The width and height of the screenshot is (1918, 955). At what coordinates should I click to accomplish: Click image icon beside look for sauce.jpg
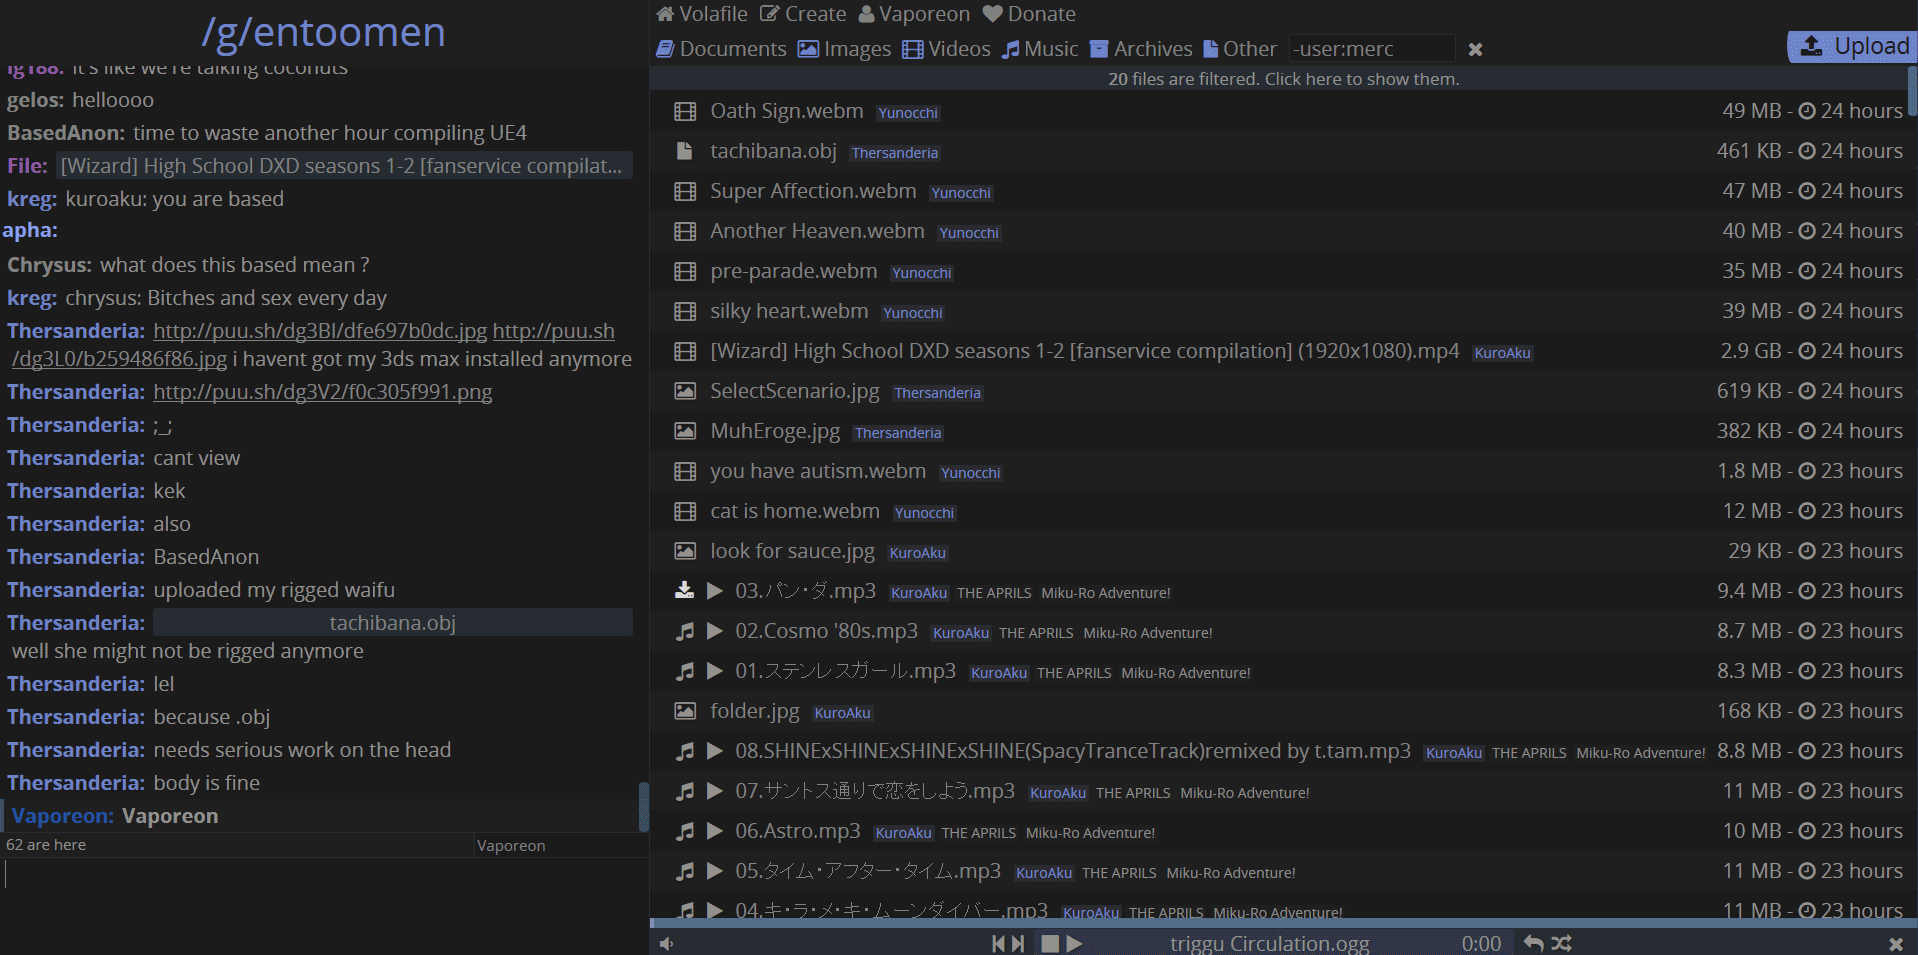click(685, 551)
